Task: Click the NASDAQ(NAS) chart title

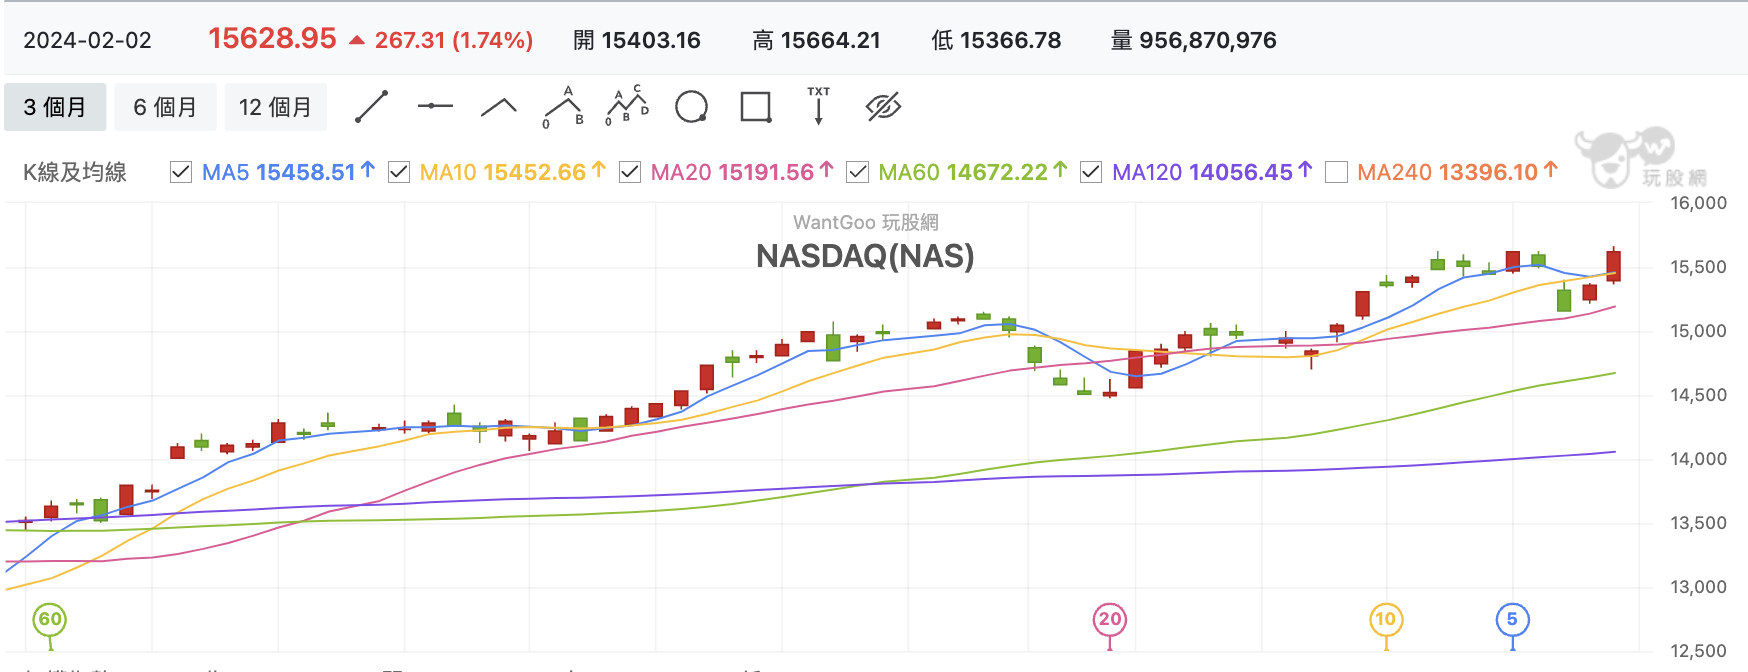Action: tap(865, 256)
